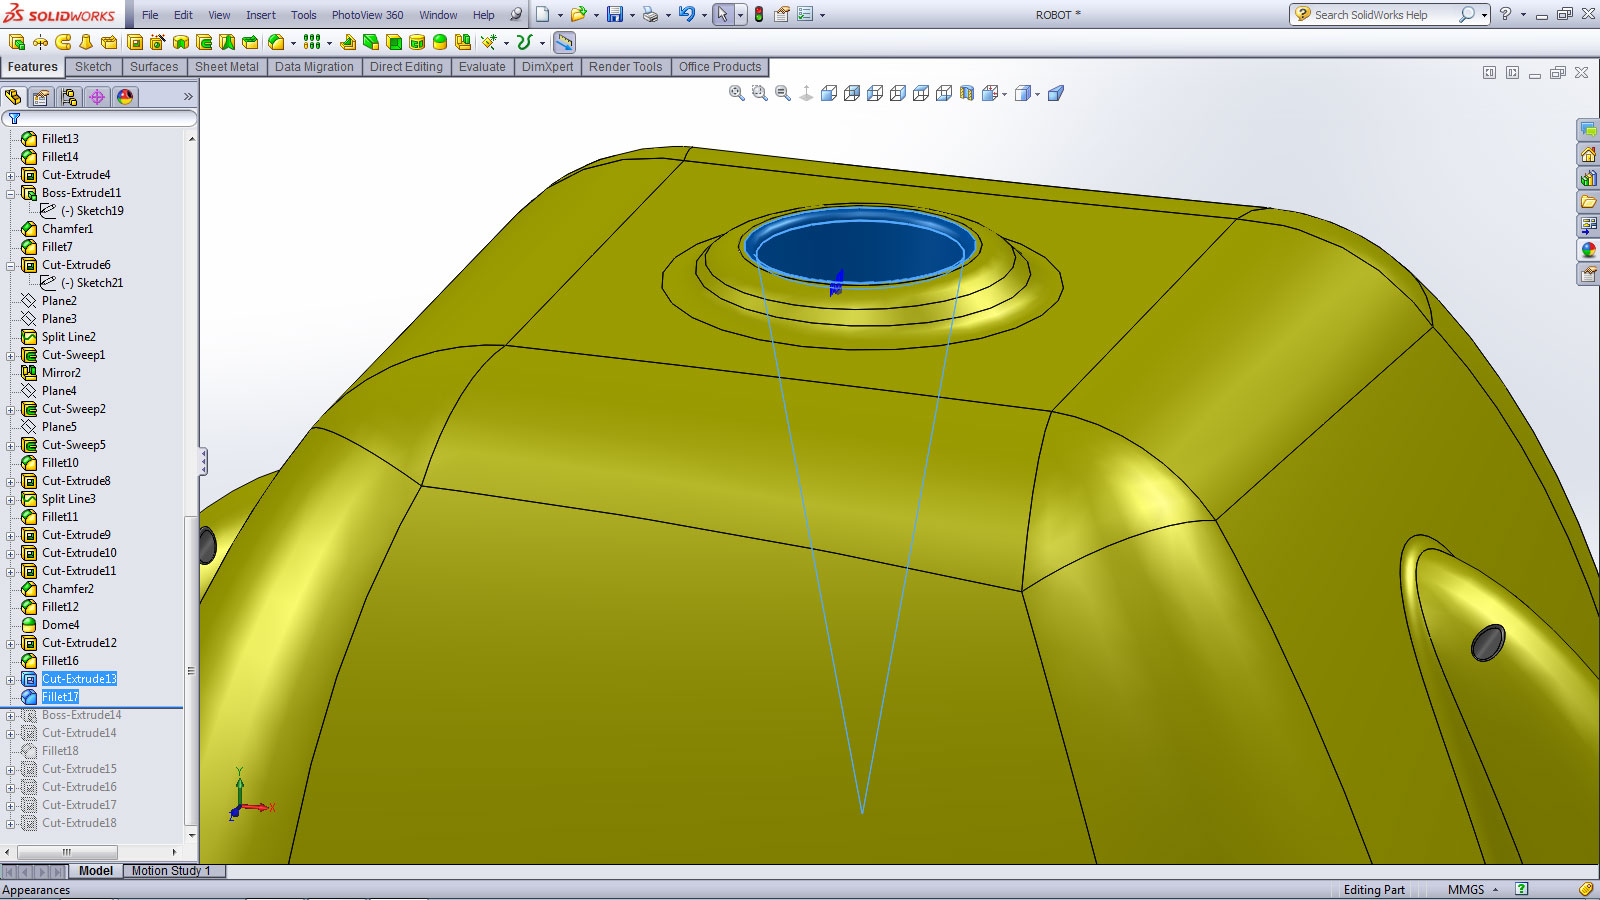Open the Hole Wizard tool
Viewport: 1600px width, 900px height.
[157, 42]
